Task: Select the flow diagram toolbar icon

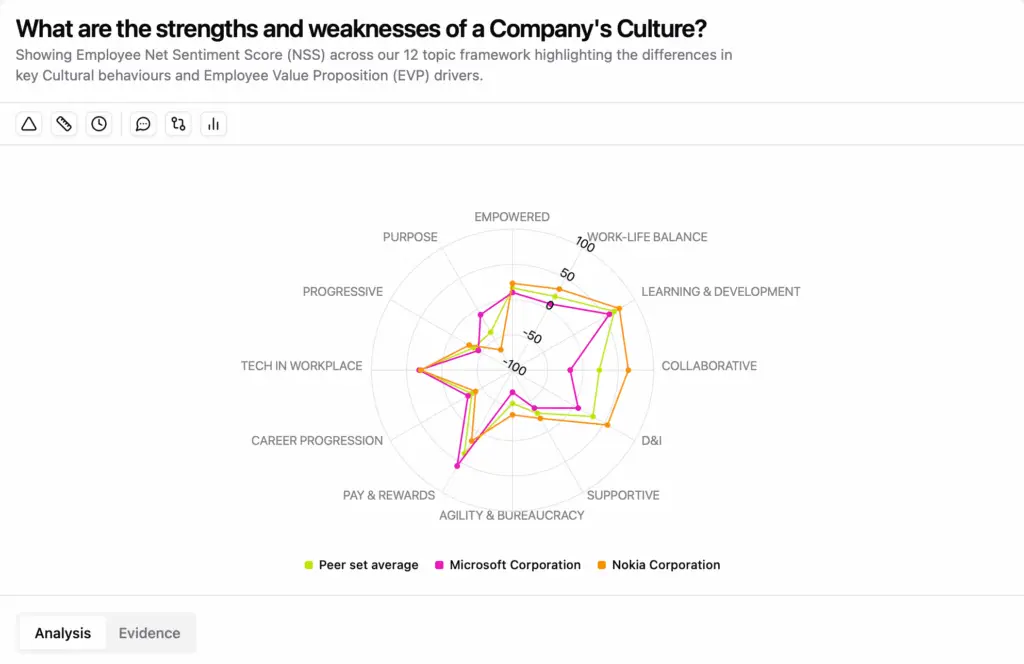Action: 177,123
